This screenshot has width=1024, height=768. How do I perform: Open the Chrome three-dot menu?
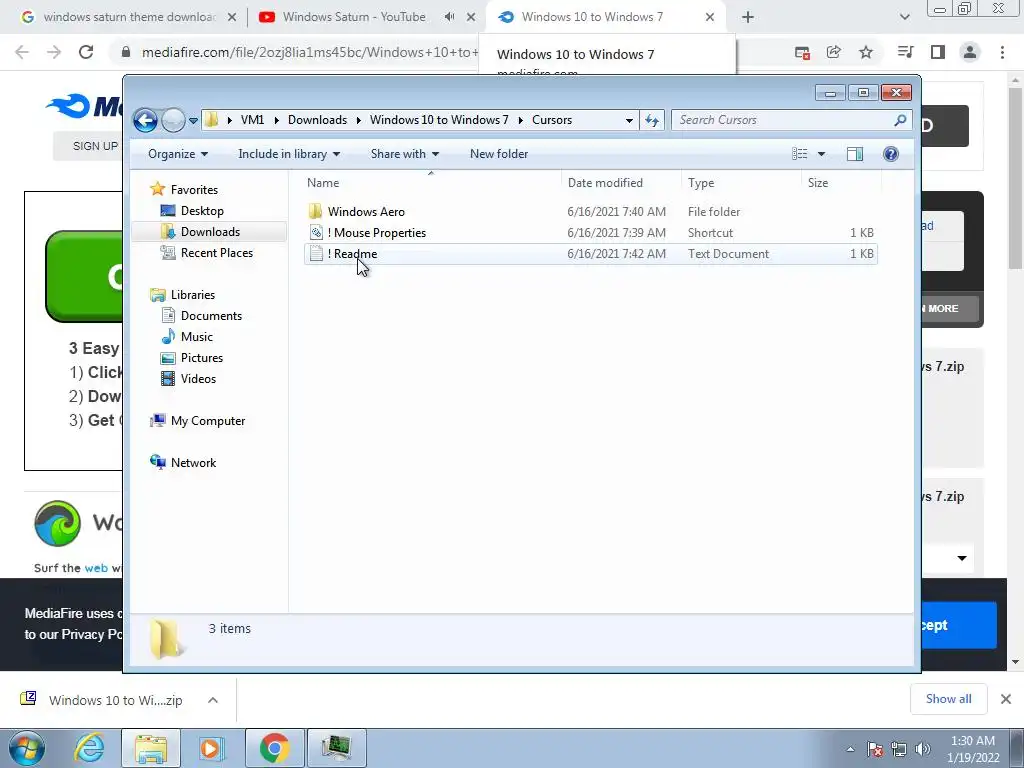1002,52
